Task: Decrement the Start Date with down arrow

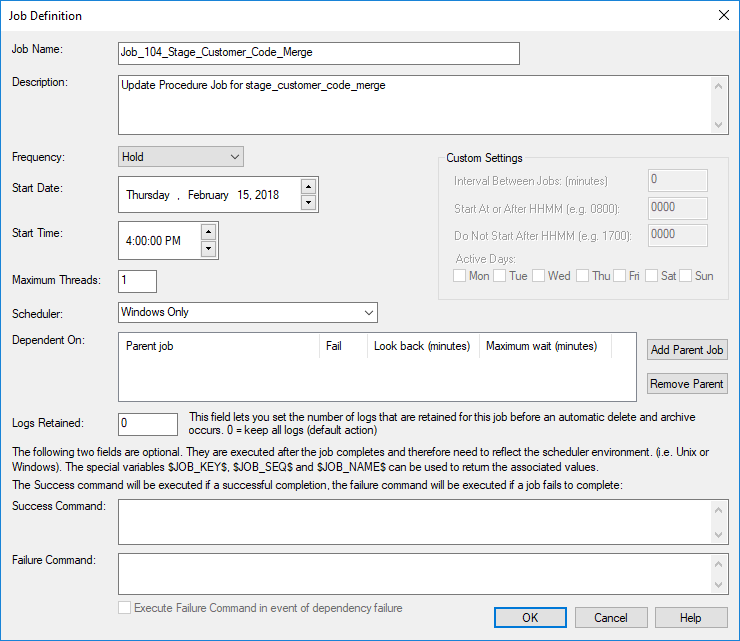Action: coord(308,202)
